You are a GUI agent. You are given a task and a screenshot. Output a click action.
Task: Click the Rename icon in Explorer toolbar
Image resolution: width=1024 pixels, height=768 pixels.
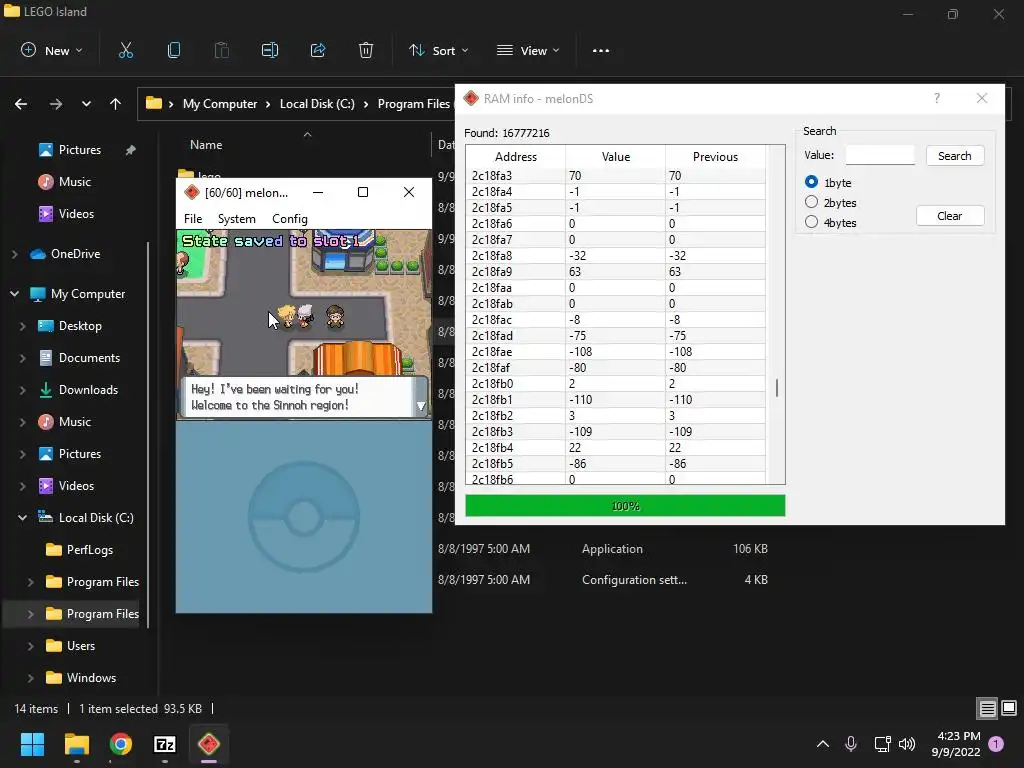(x=270, y=50)
